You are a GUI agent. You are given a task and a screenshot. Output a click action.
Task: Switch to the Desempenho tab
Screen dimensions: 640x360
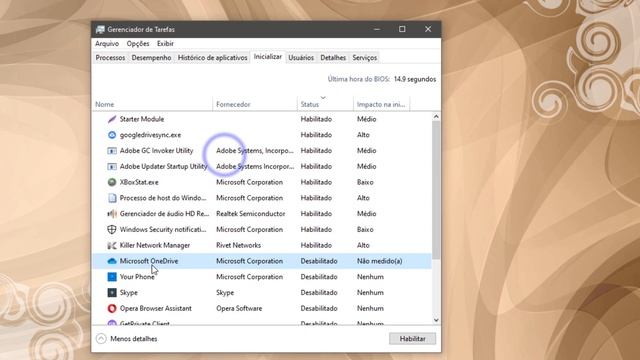point(151,58)
